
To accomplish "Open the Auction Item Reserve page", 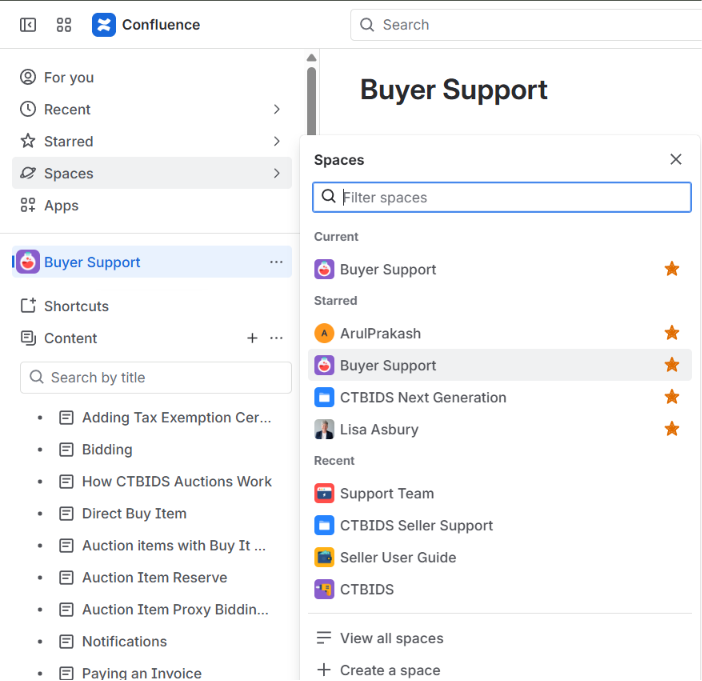I will (154, 578).
